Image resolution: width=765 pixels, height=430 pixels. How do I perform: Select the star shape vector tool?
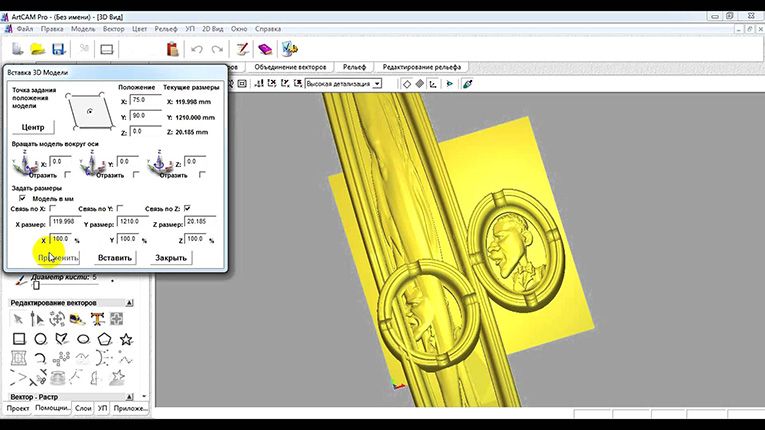click(126, 339)
